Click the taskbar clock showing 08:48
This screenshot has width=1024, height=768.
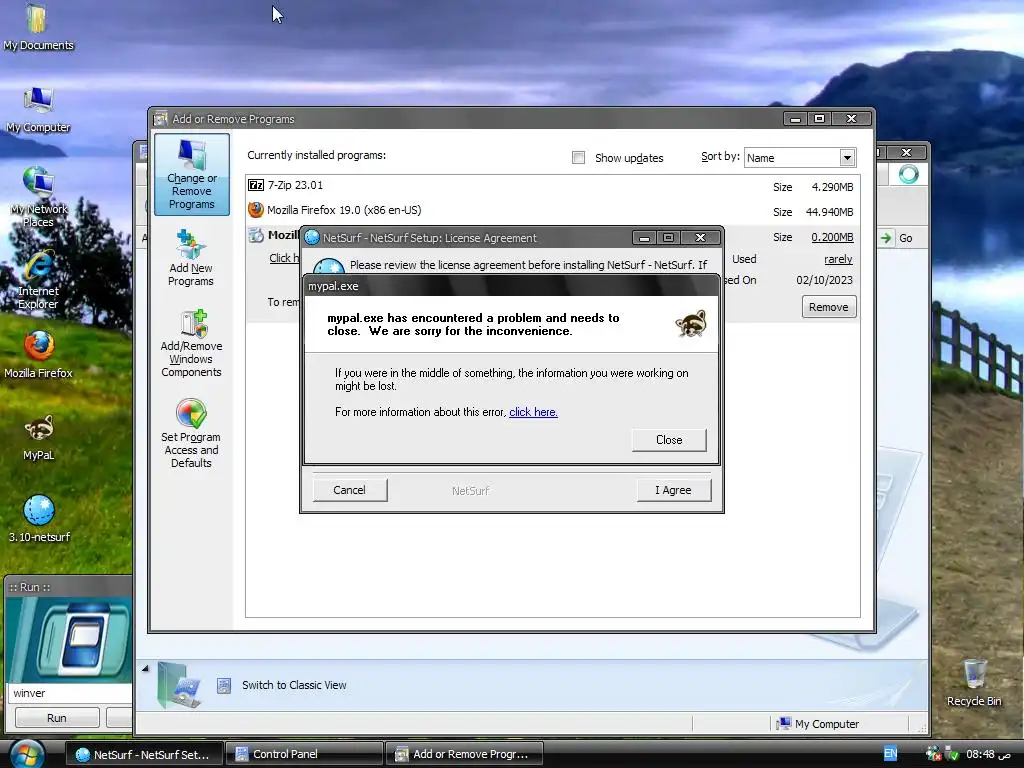point(987,754)
